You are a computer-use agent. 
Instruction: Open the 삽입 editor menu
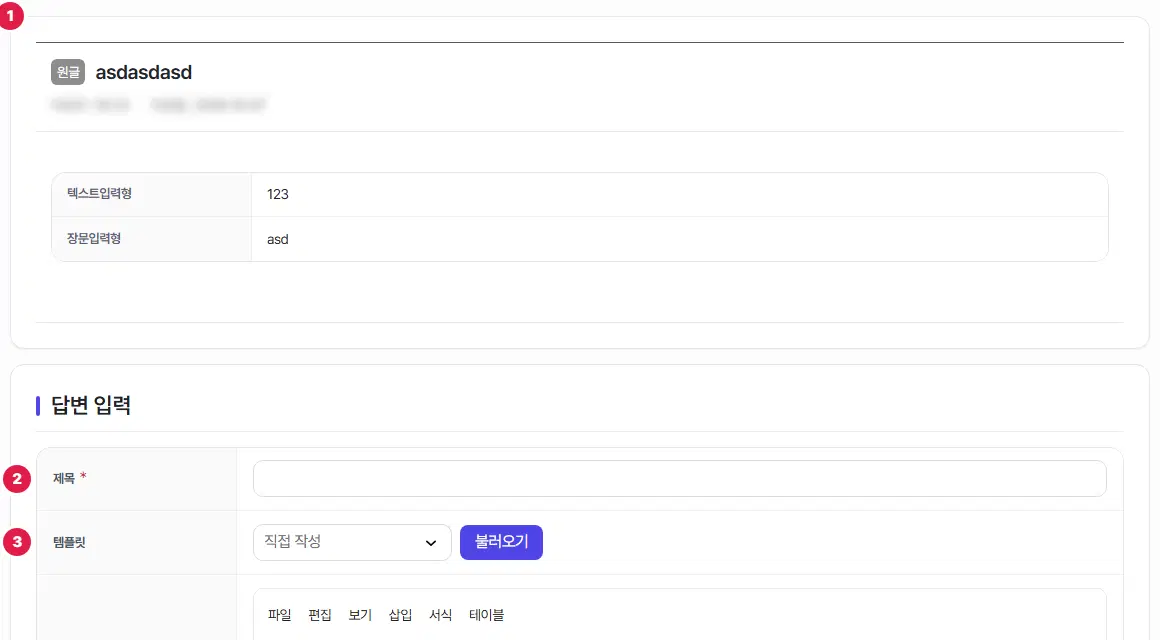400,615
